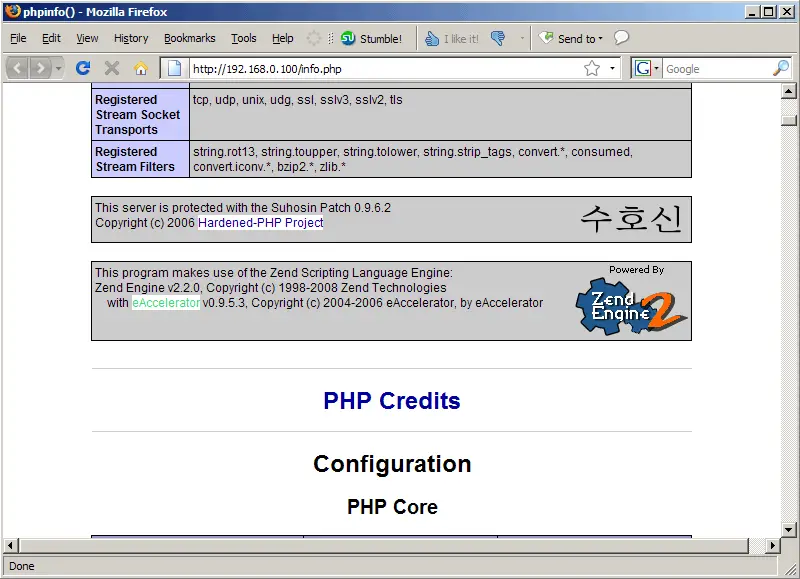
Task: Click the 'Powered By' text
Action: tap(636, 269)
